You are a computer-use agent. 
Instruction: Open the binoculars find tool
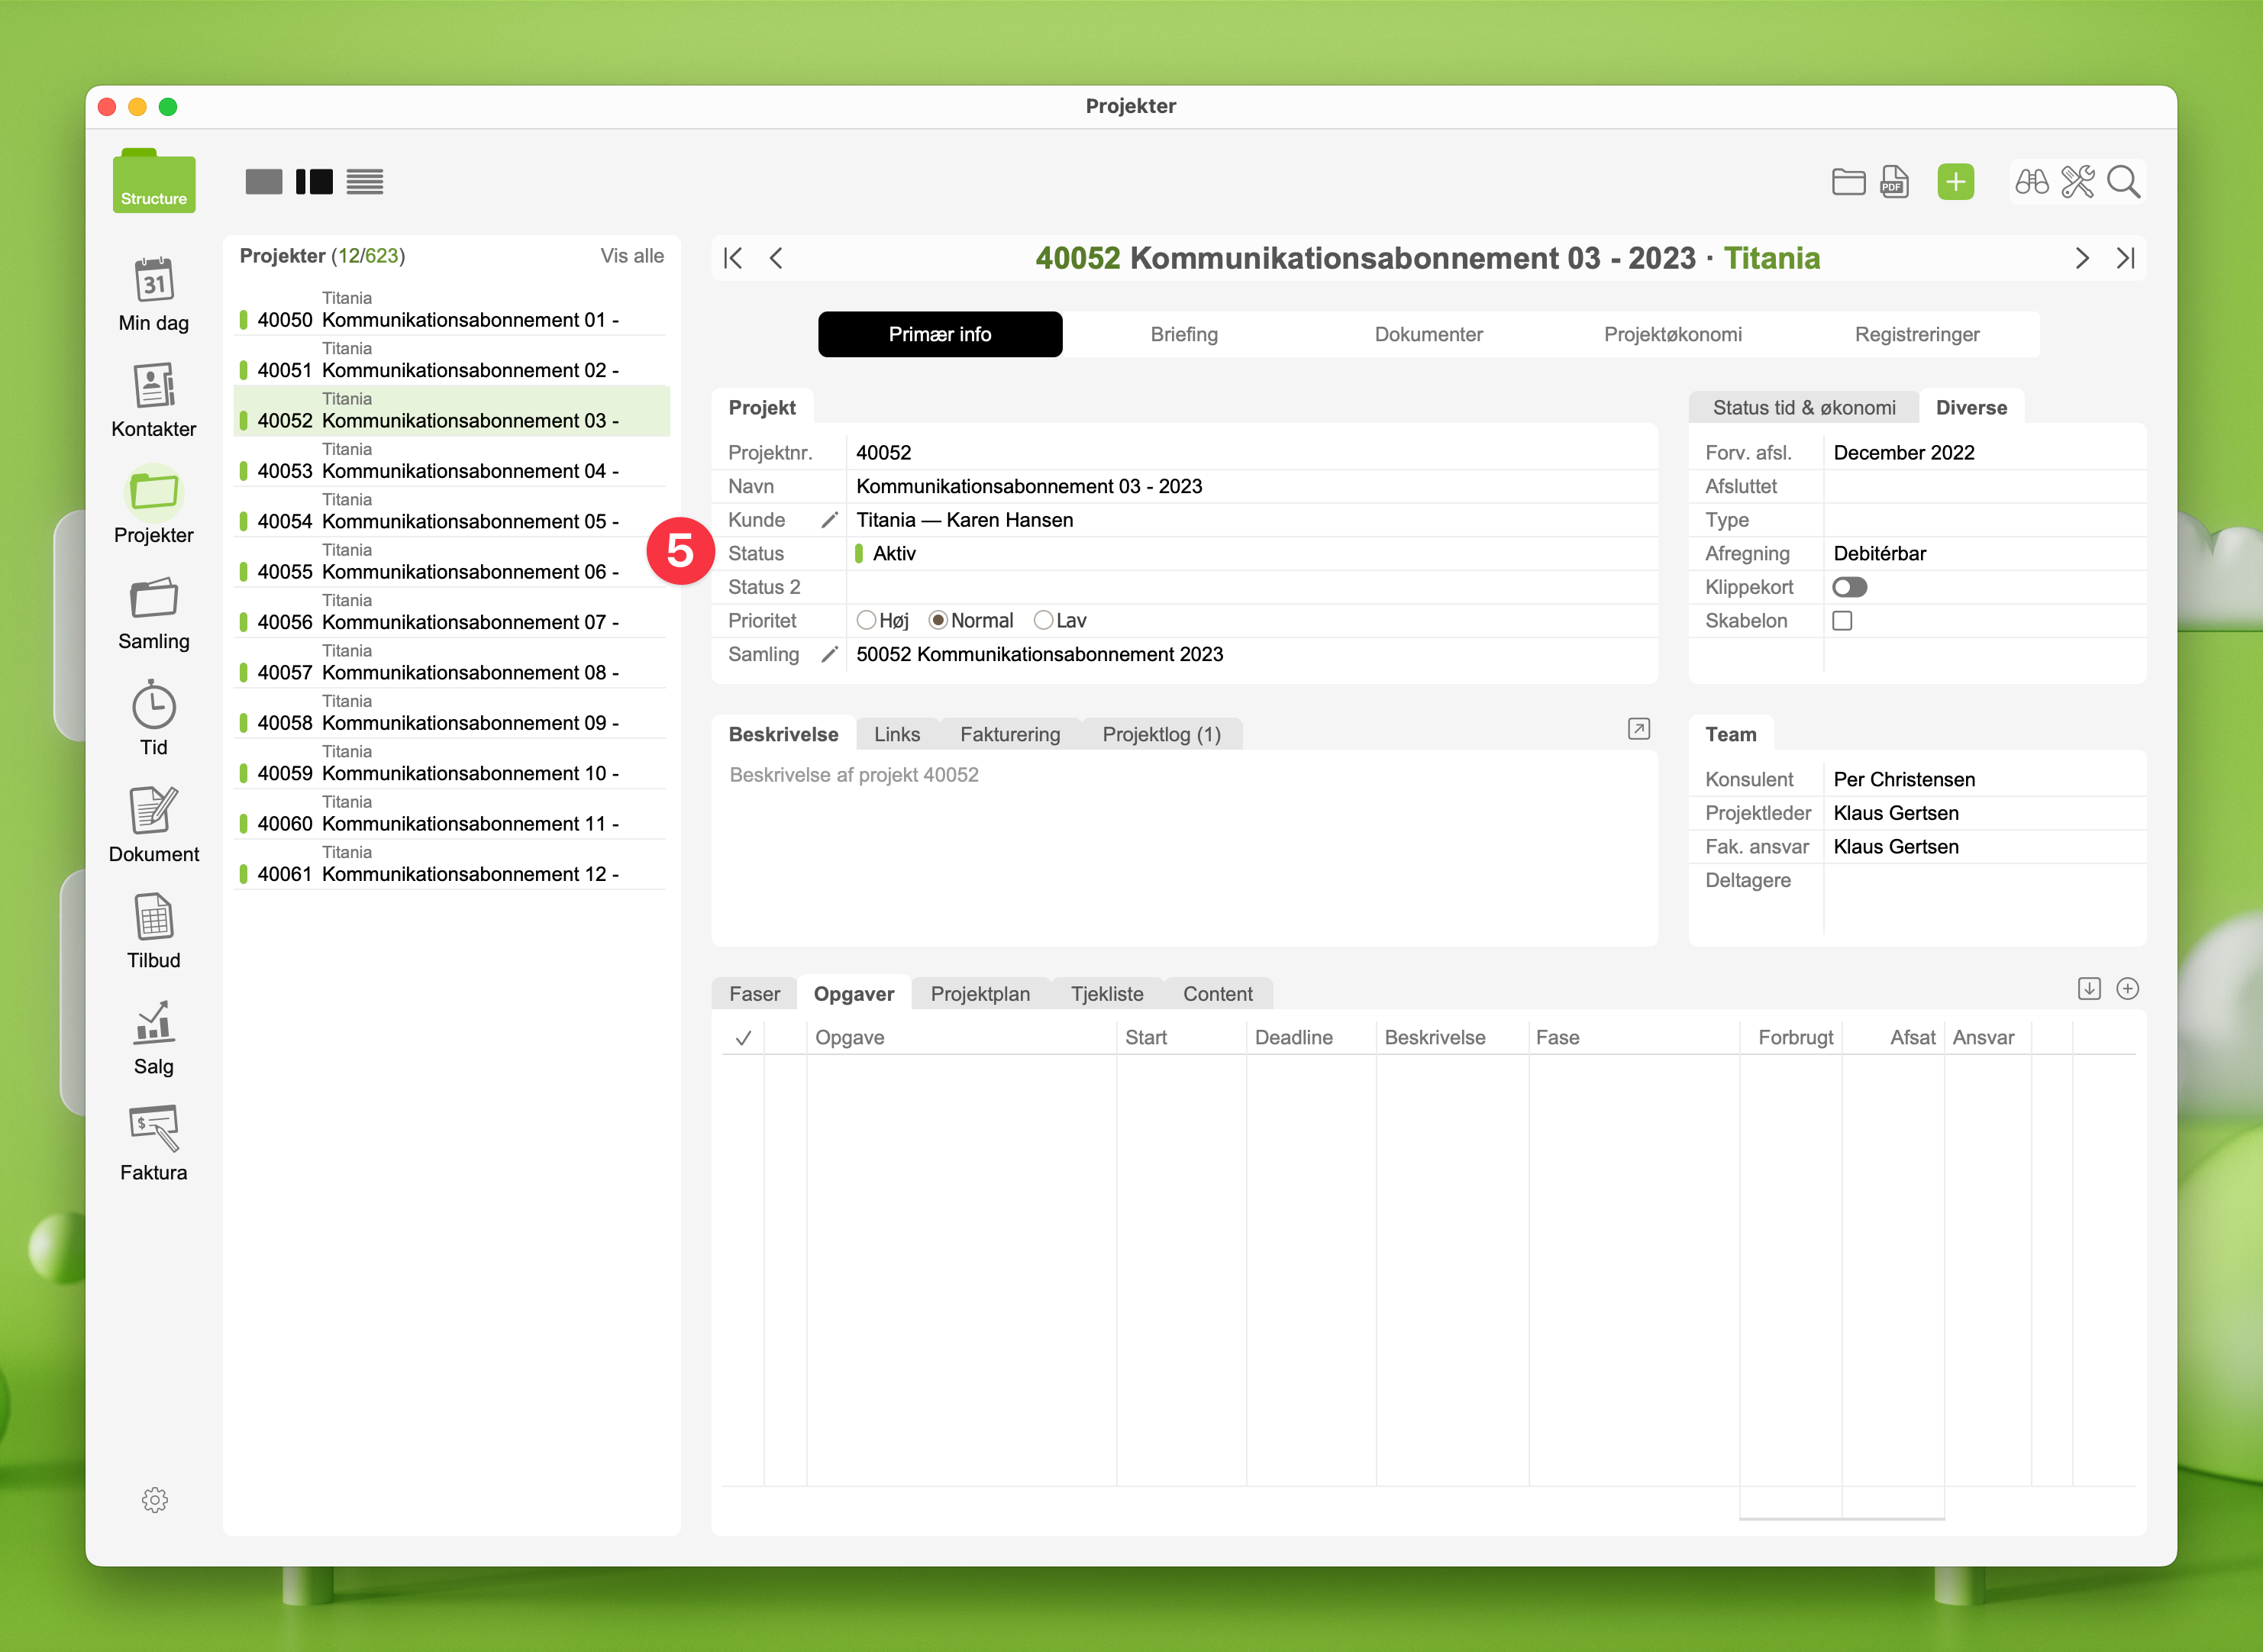tap(2031, 182)
